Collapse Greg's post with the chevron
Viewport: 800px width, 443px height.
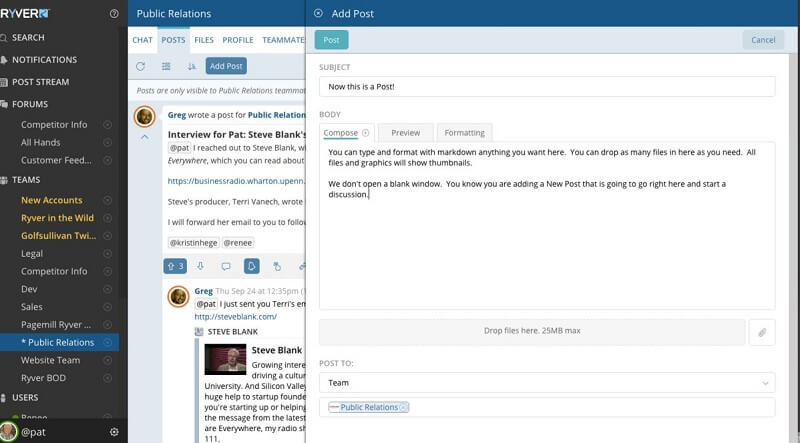(x=145, y=137)
